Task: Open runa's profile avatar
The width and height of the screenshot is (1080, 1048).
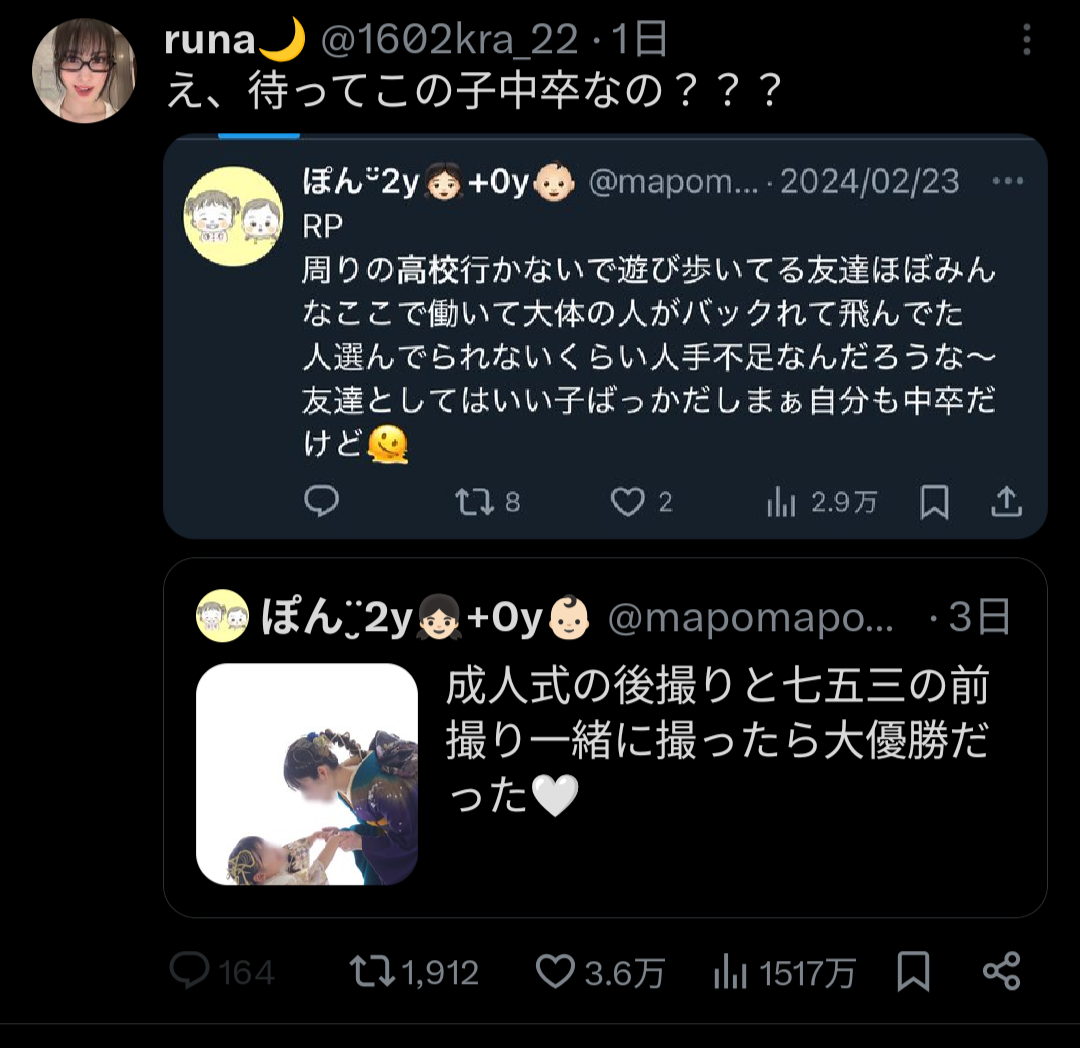Action: pos(84,71)
